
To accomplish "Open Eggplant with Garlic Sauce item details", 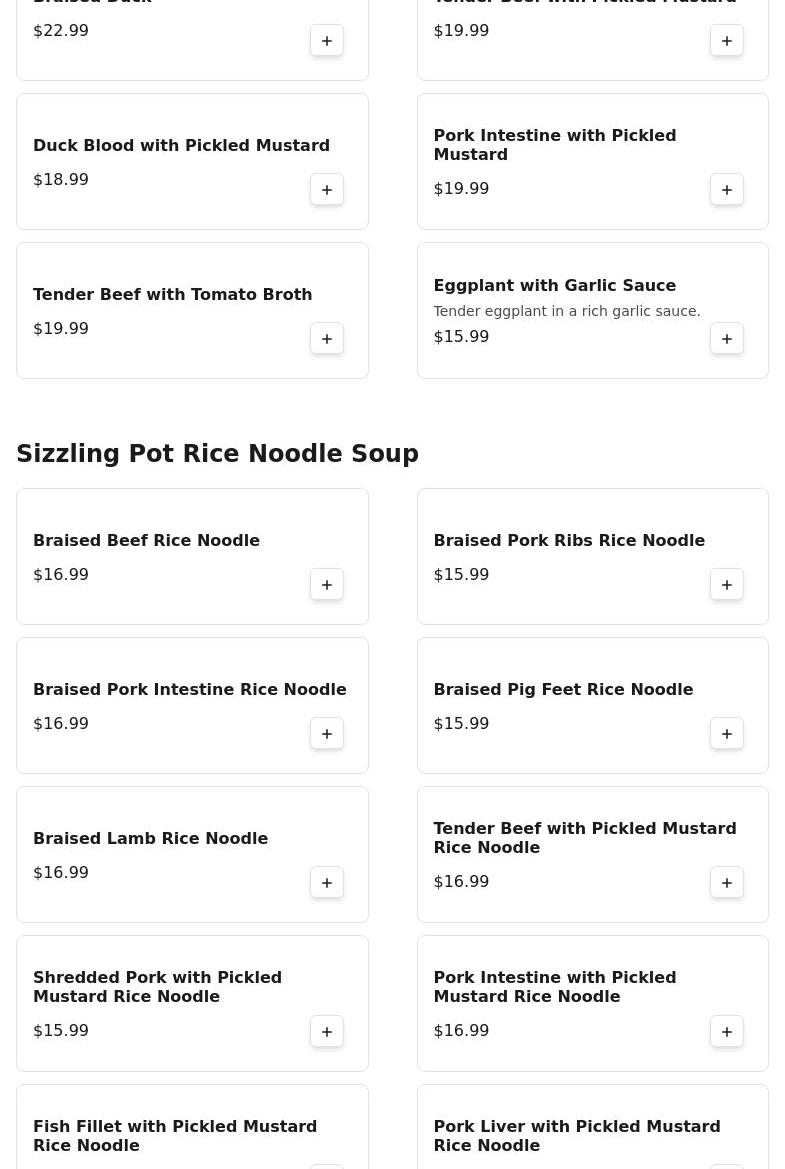I will pos(554,286).
